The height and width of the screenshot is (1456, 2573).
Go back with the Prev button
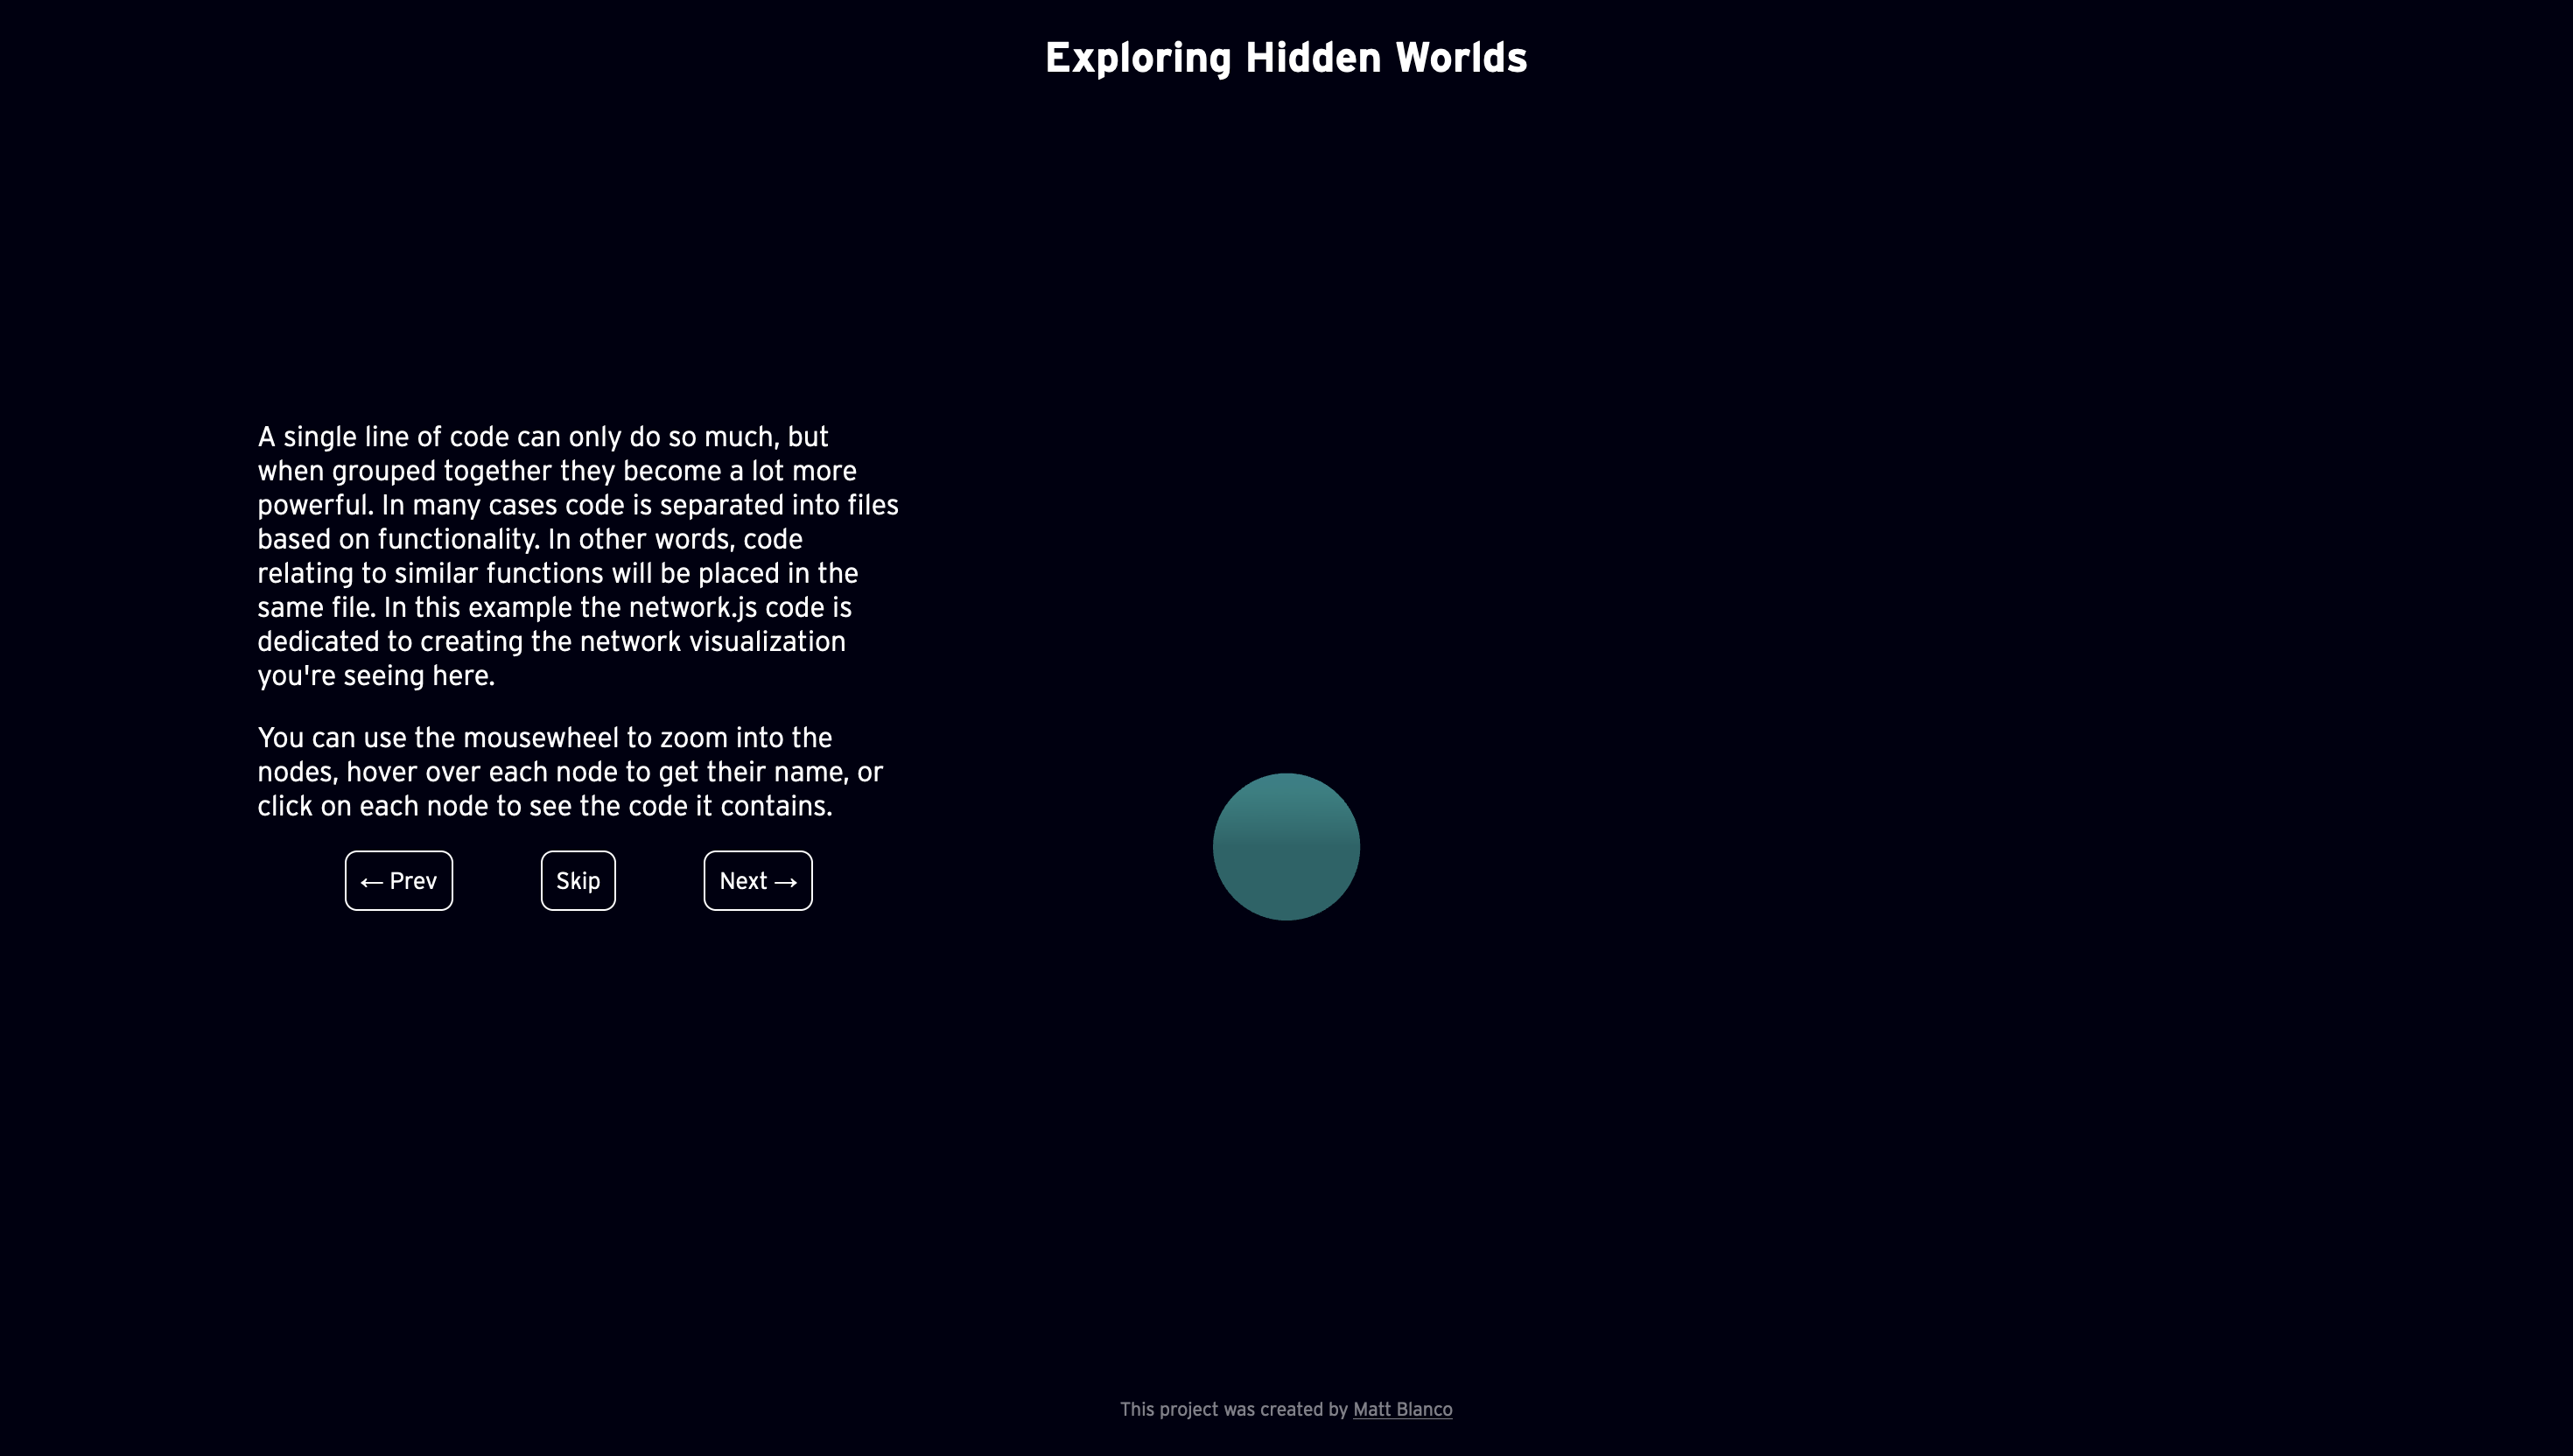398,881
